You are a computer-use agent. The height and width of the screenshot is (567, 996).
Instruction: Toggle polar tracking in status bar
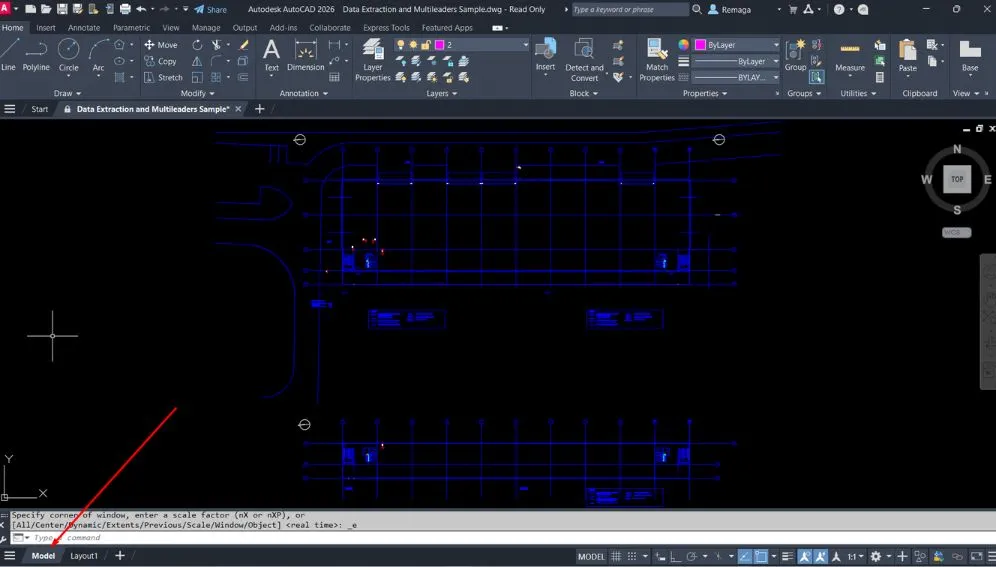point(691,556)
